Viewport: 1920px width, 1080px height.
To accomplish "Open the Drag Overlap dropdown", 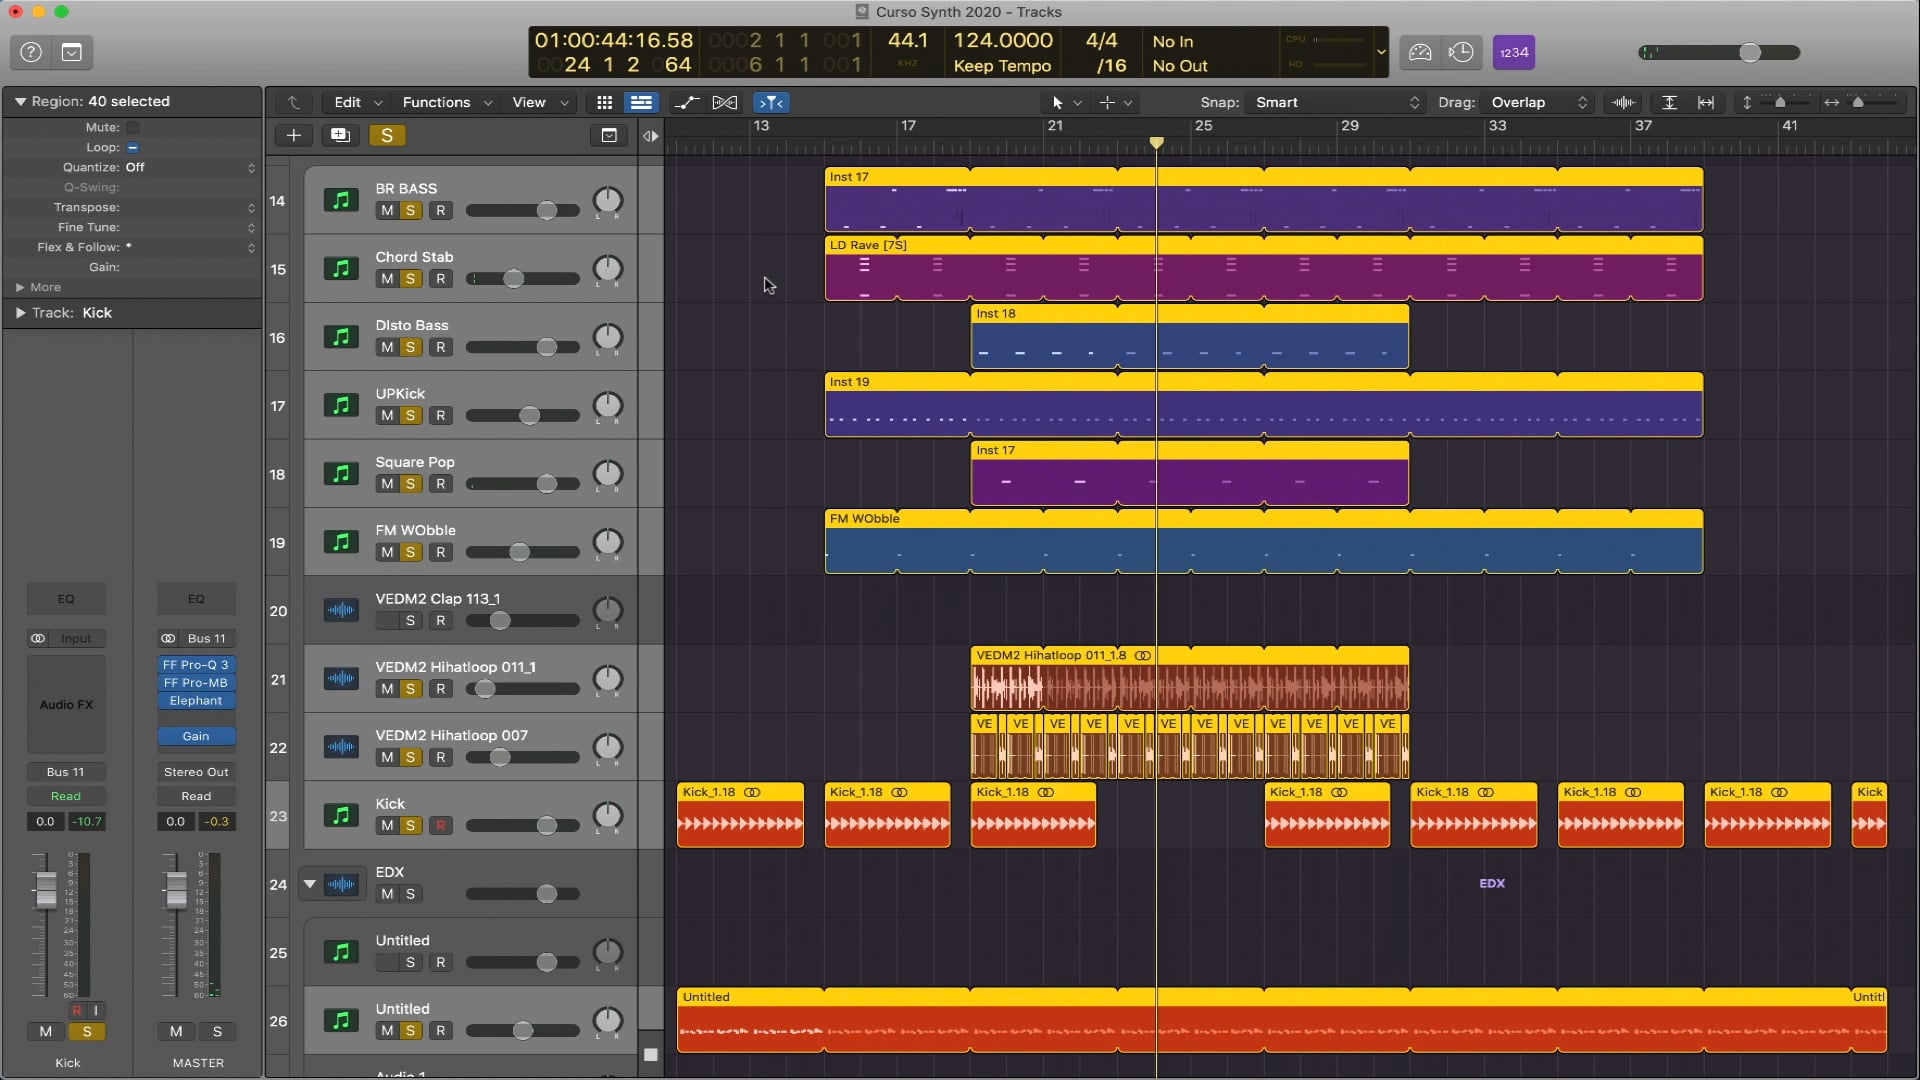I will coord(1539,102).
